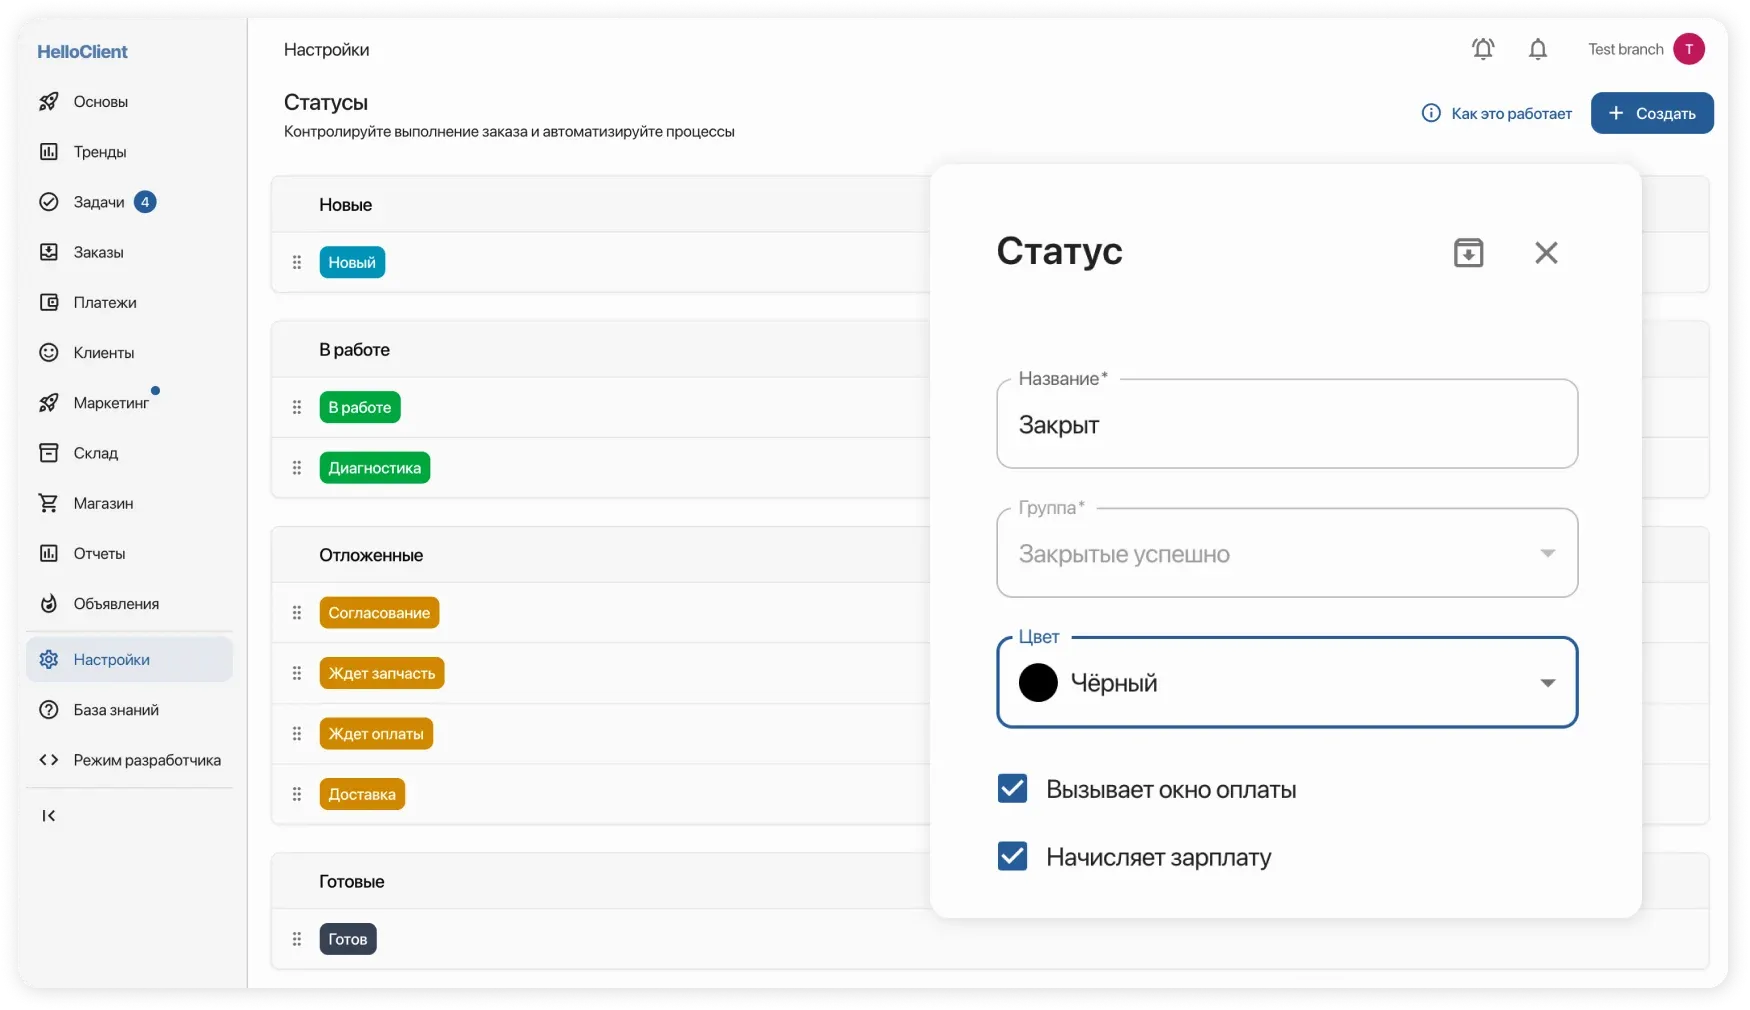
Task: Click drag handle beside Готов status
Action: tap(297, 939)
